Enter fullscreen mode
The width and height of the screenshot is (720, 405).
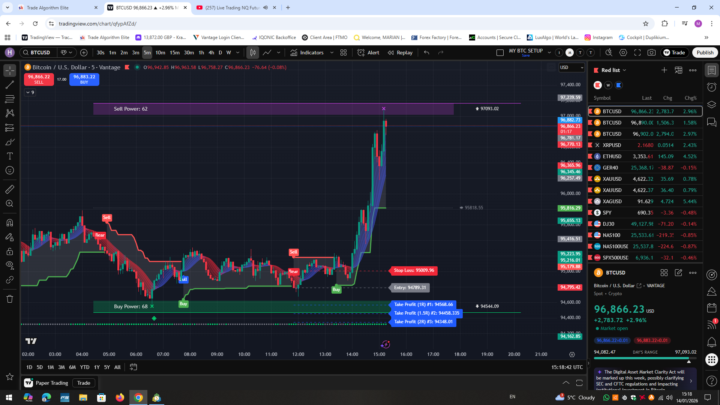coord(637,53)
